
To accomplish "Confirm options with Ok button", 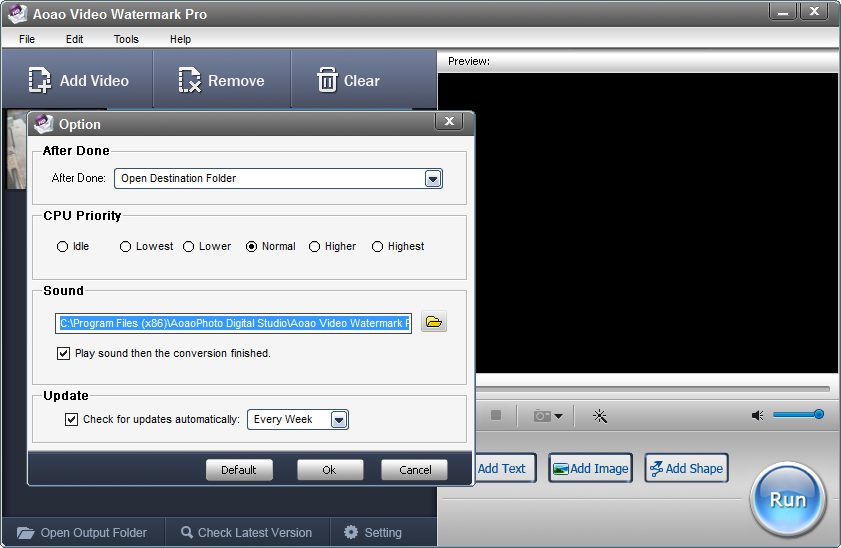I will tap(330, 470).
